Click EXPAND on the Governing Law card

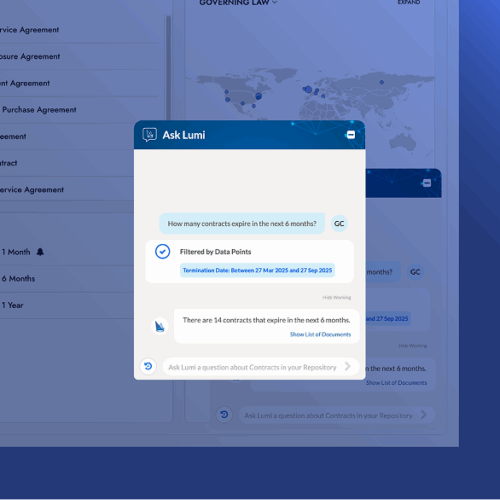point(409,2)
